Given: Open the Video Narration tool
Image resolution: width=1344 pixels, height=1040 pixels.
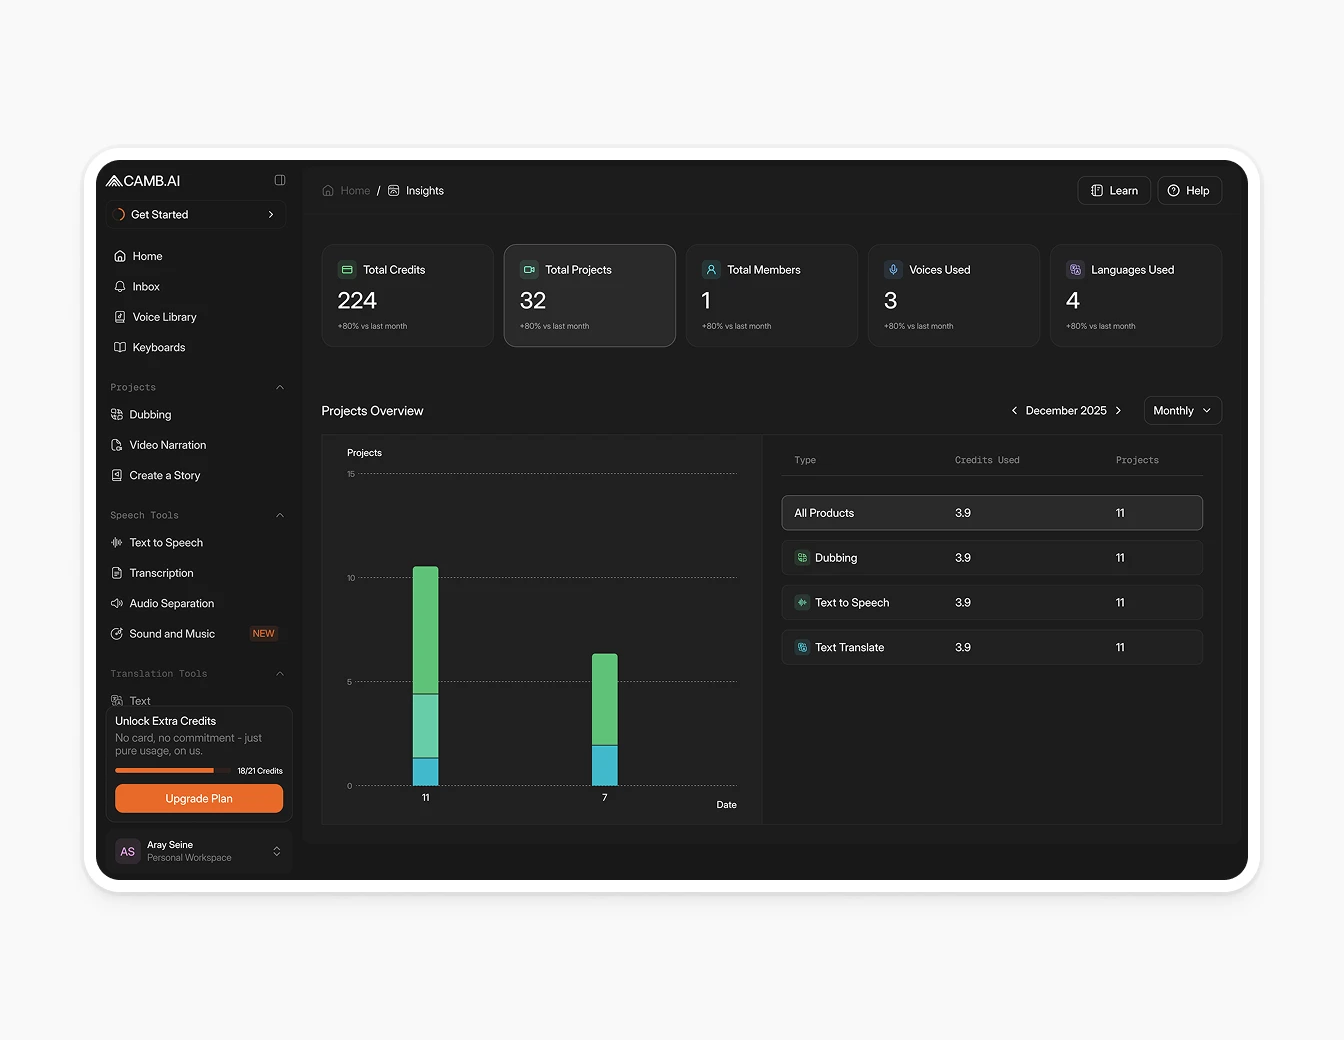Looking at the screenshot, I should [x=168, y=444].
